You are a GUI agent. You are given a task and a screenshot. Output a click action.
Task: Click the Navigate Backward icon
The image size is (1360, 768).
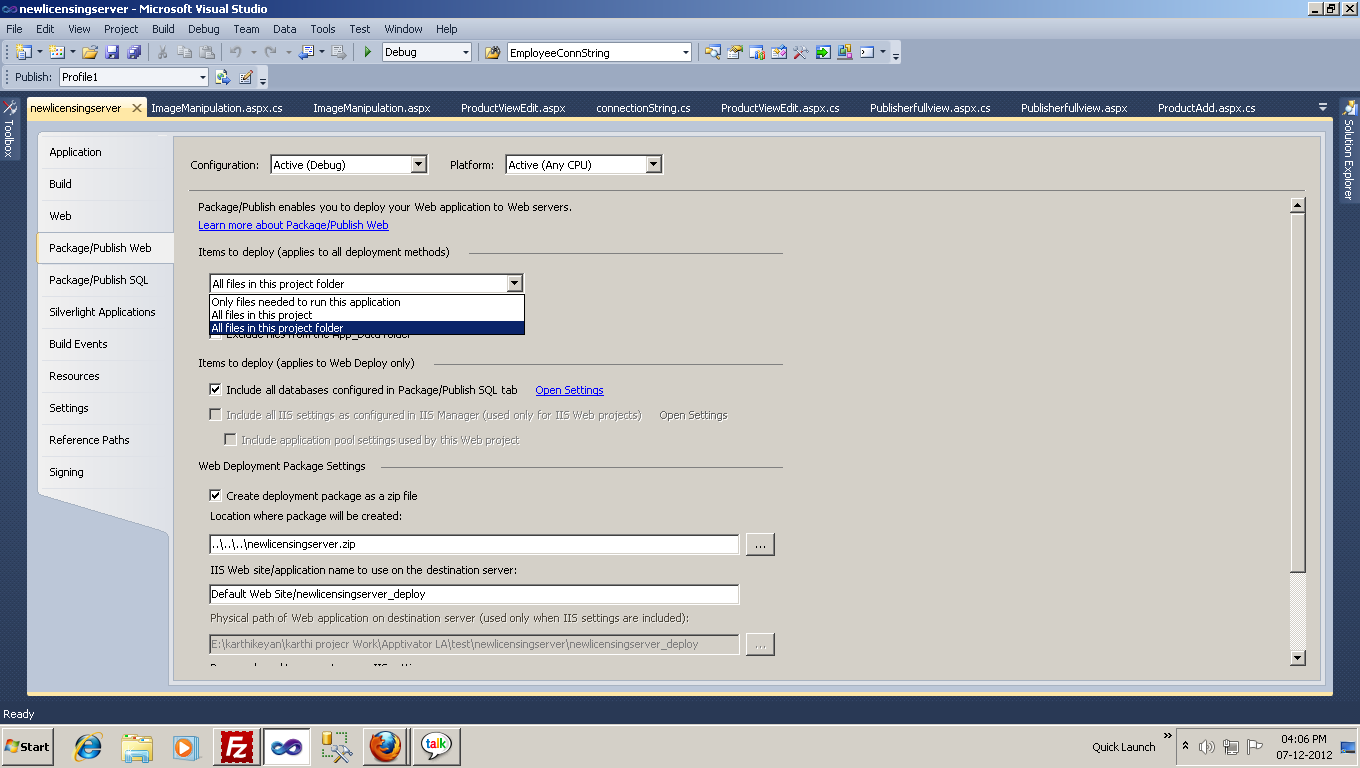[306, 52]
